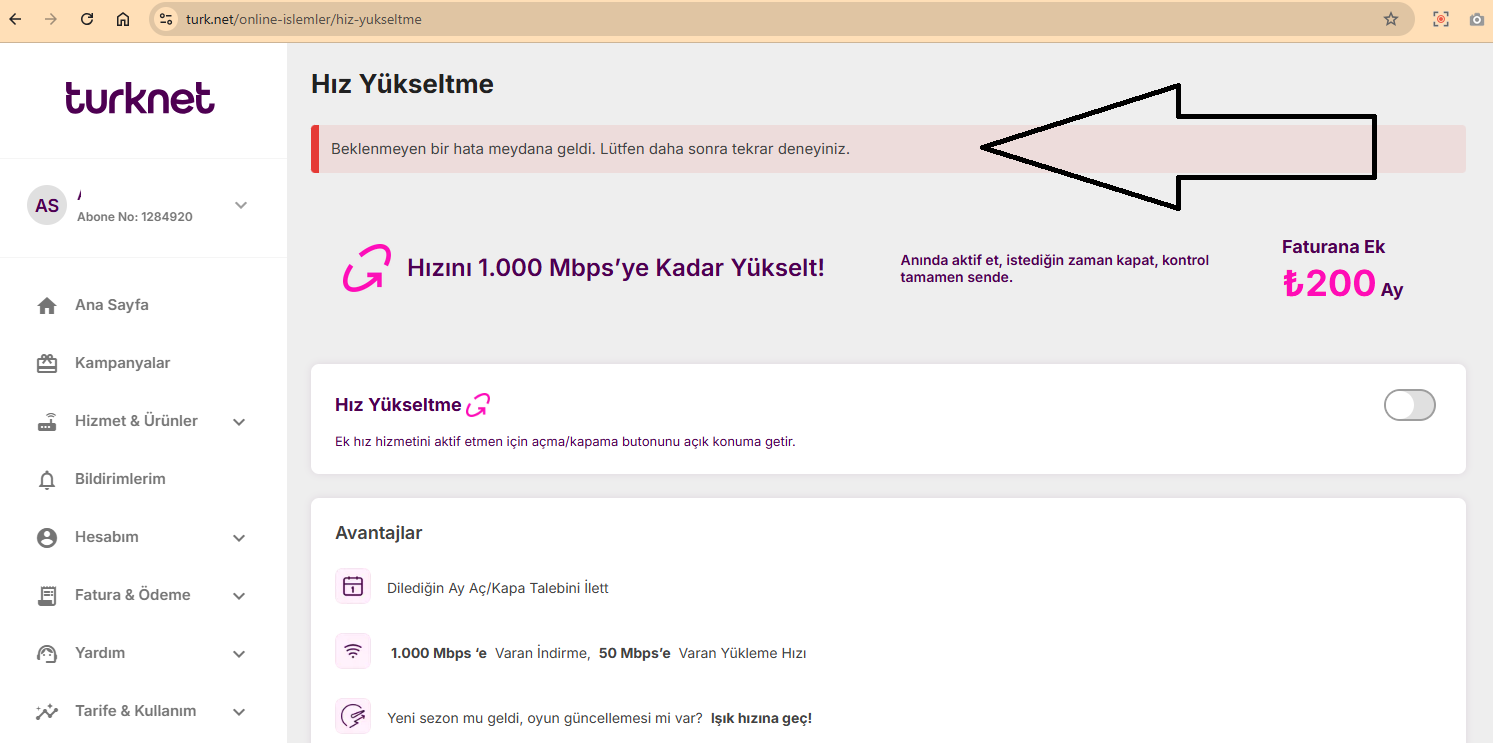1493x743 pixels.
Task: Go to Bildirimlerim in the sidebar
Action: click(x=120, y=479)
